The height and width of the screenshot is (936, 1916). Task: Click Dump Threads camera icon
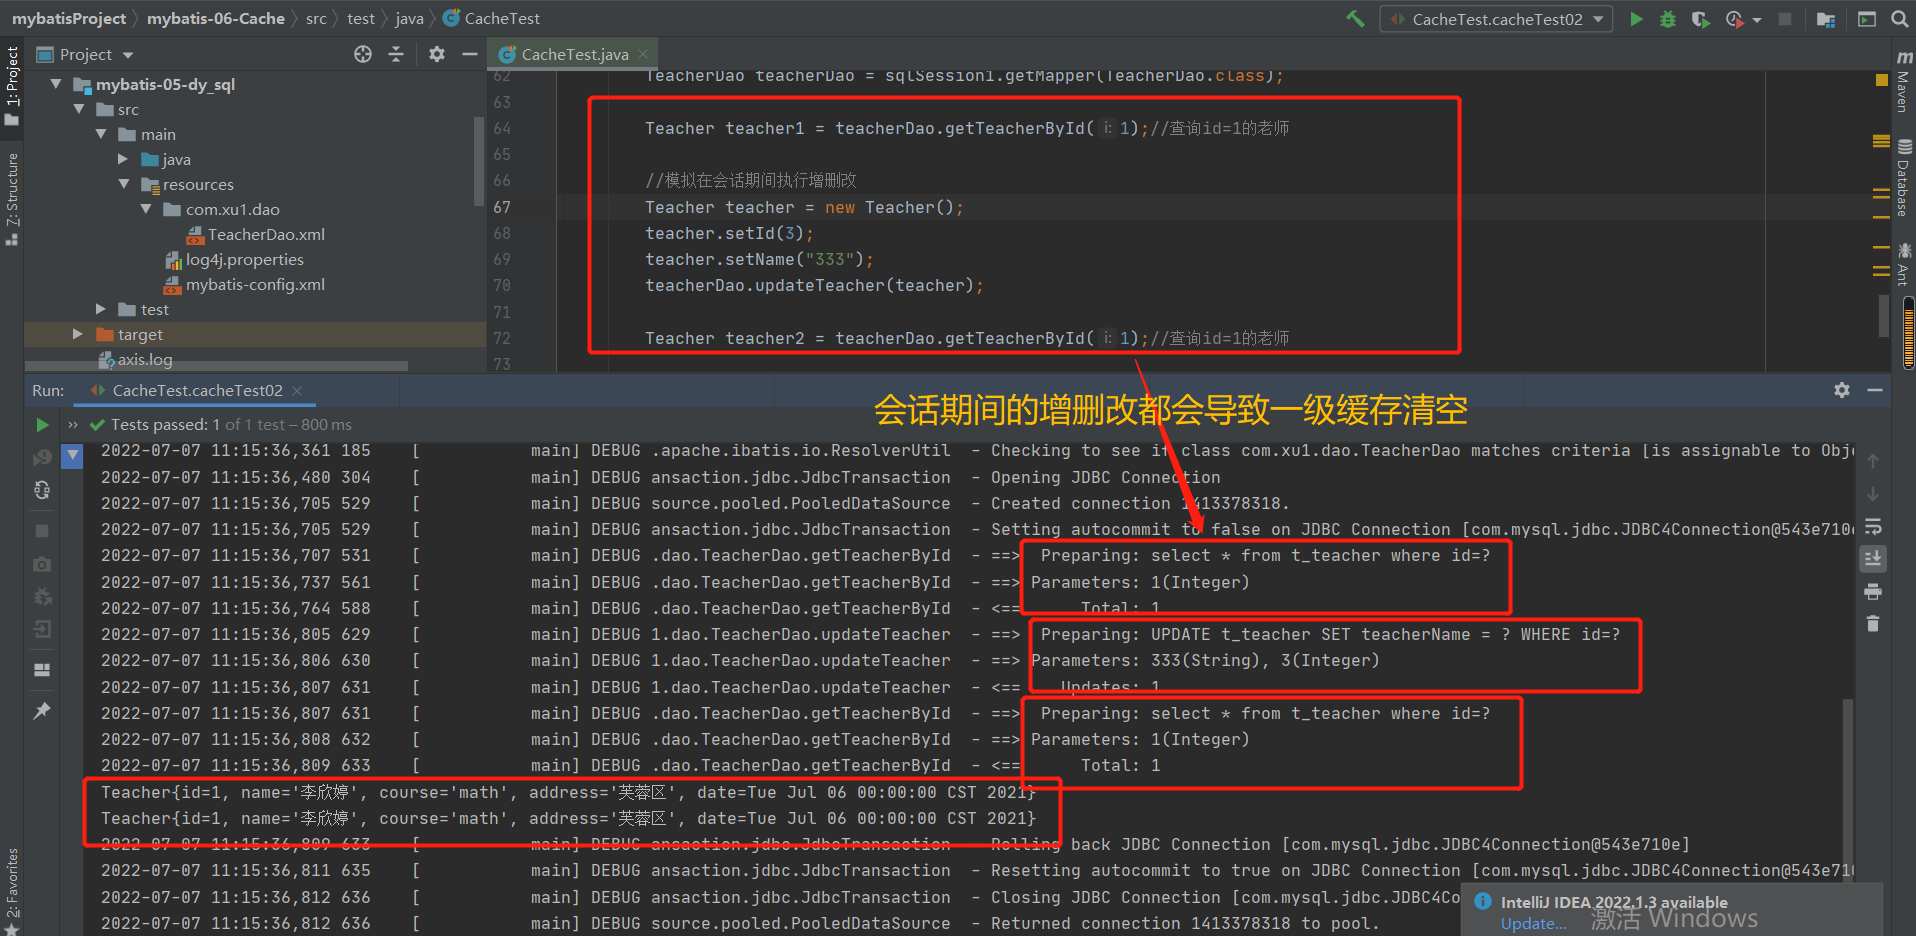click(42, 564)
